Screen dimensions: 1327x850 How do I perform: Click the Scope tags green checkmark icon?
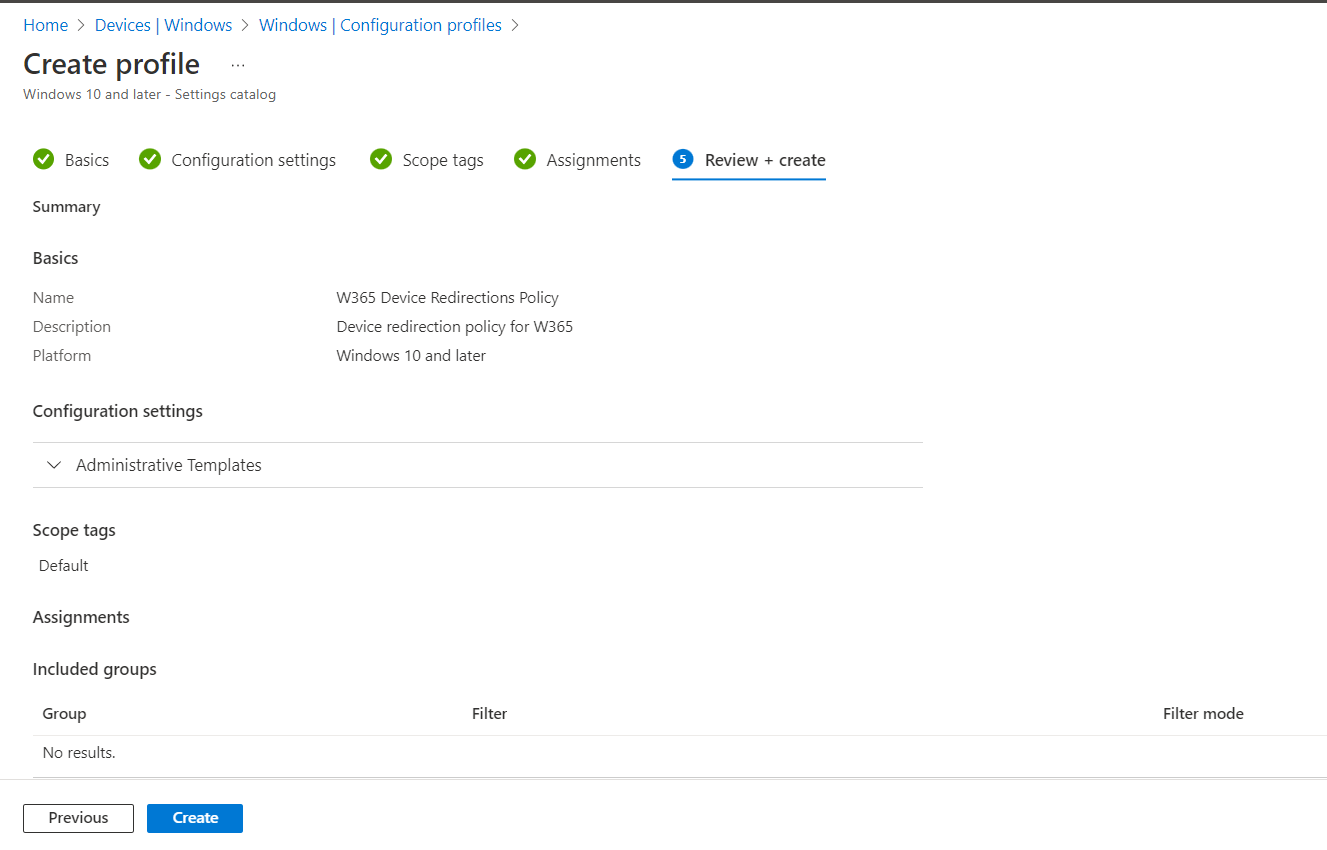click(381, 159)
